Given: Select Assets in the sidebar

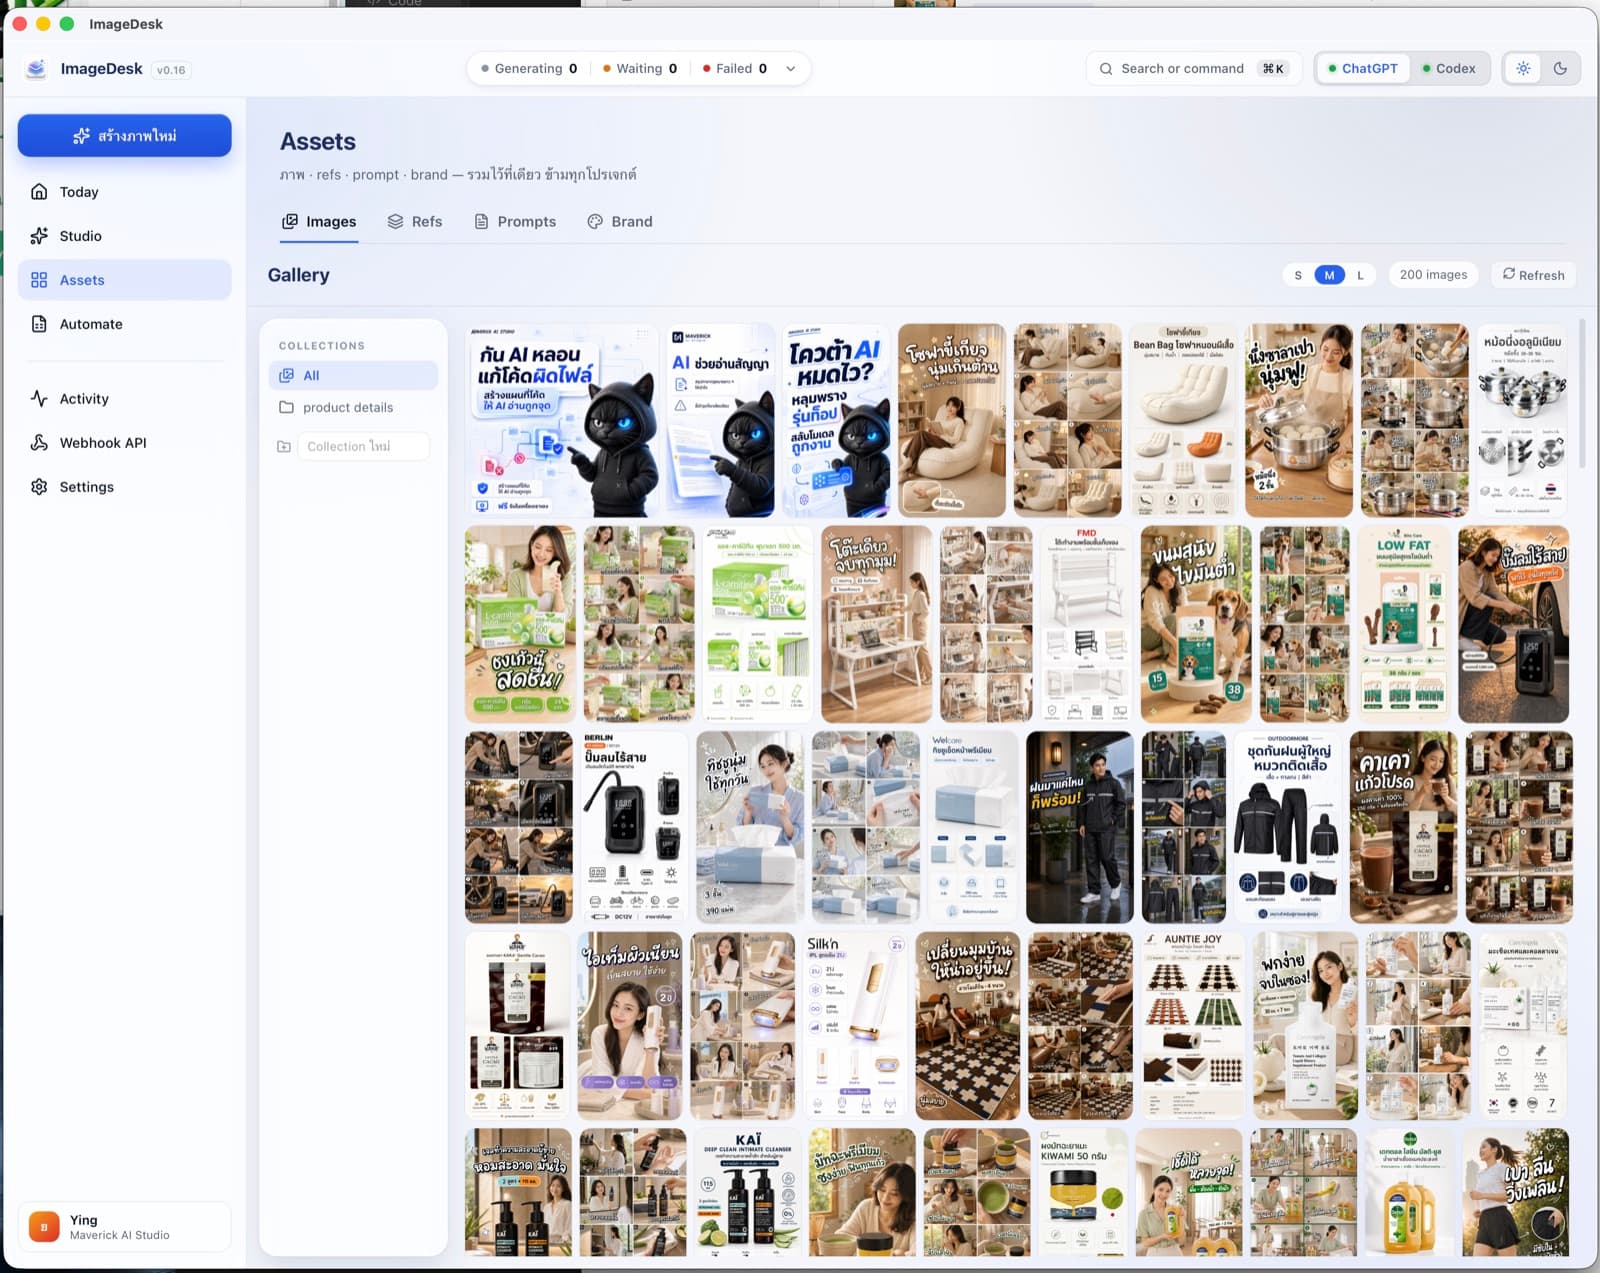Looking at the screenshot, I should [x=124, y=280].
